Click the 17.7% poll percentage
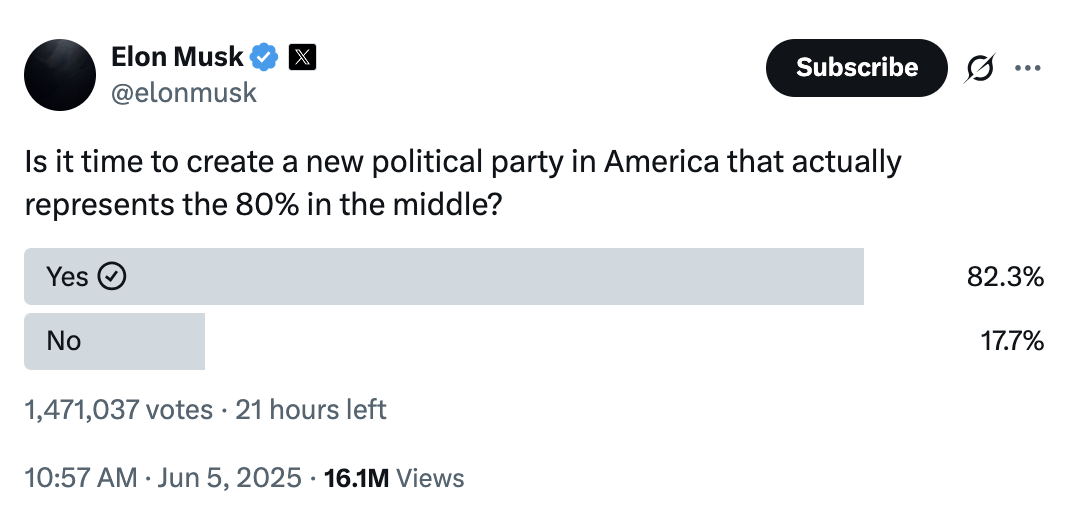The height and width of the screenshot is (510, 1066). point(1011,341)
